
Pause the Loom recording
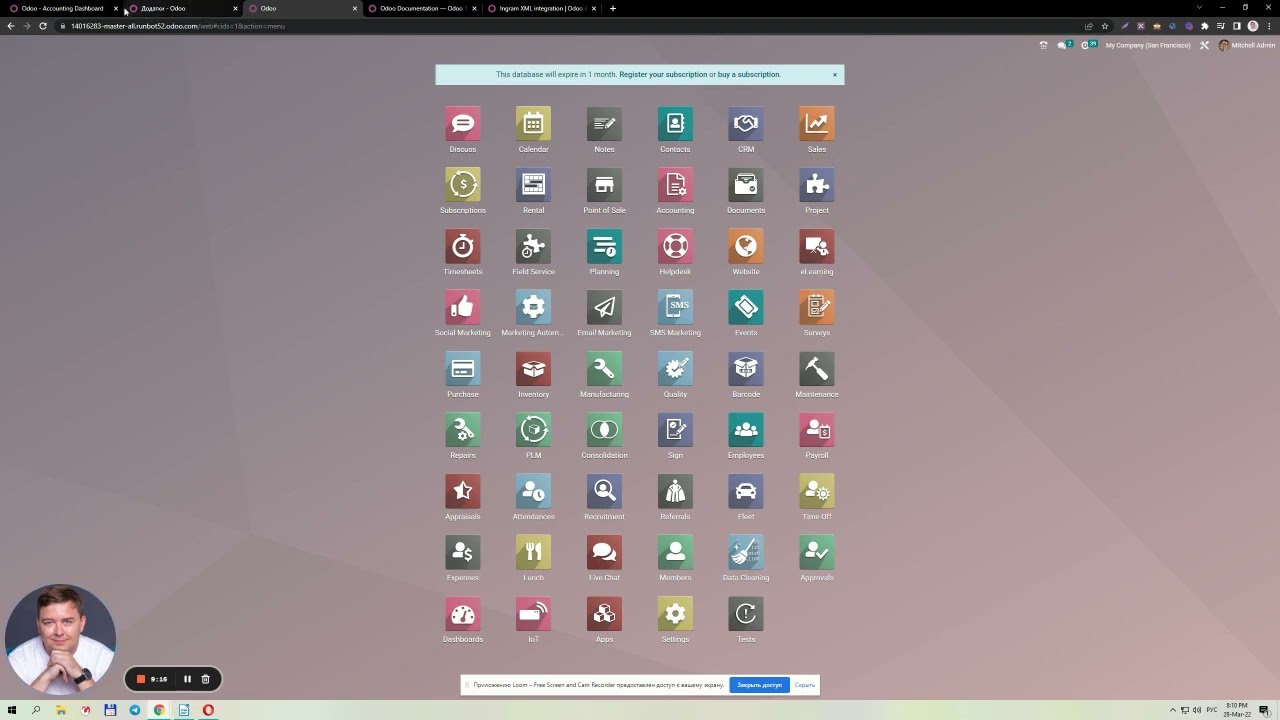click(x=187, y=679)
